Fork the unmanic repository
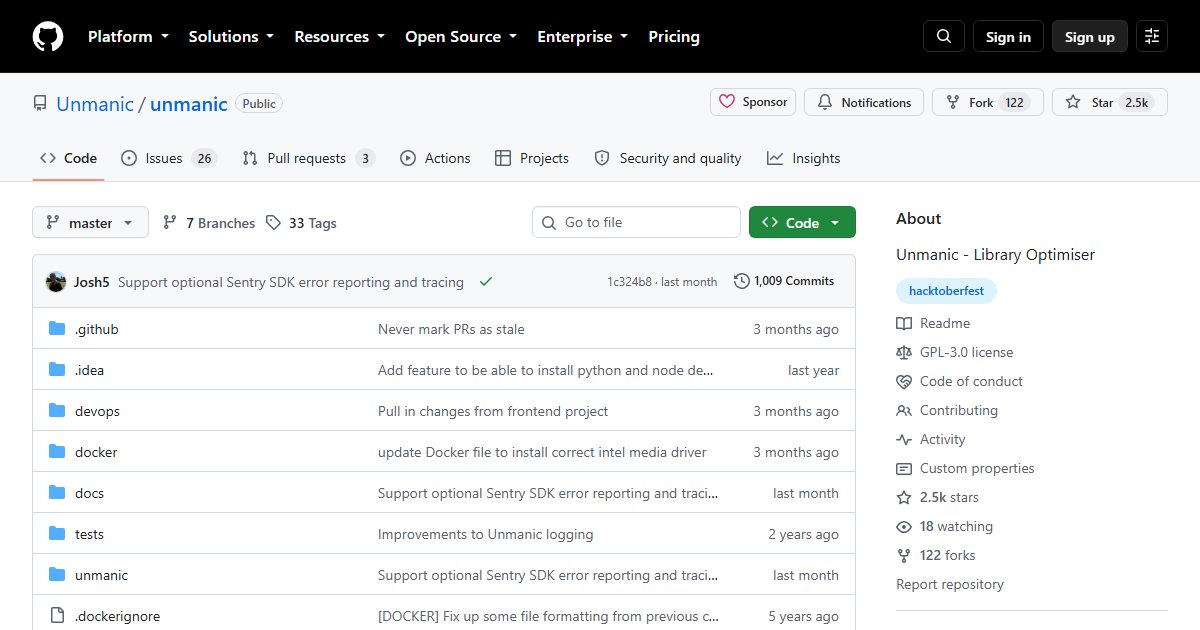The image size is (1200, 630). pyautogui.click(x=988, y=102)
